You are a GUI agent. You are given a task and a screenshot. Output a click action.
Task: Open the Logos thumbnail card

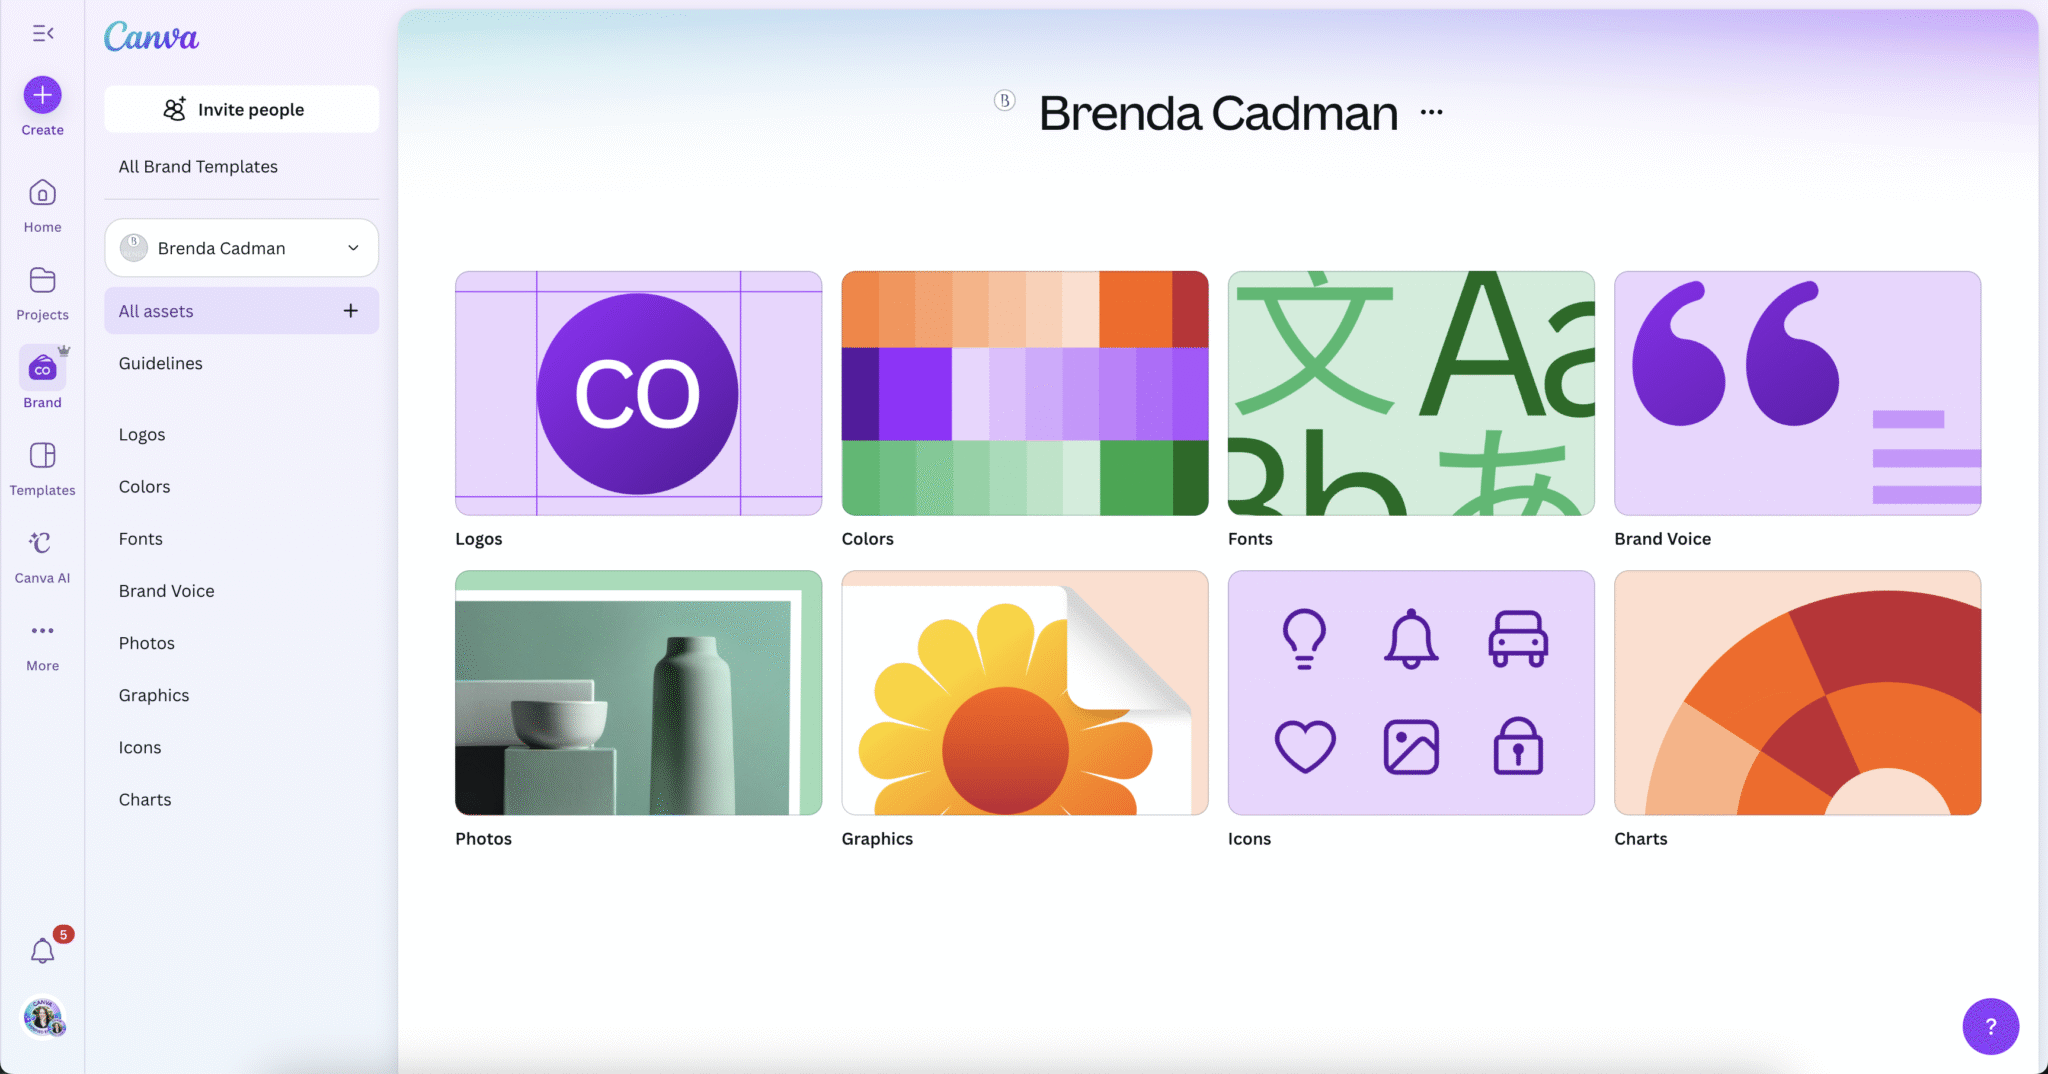tap(638, 393)
